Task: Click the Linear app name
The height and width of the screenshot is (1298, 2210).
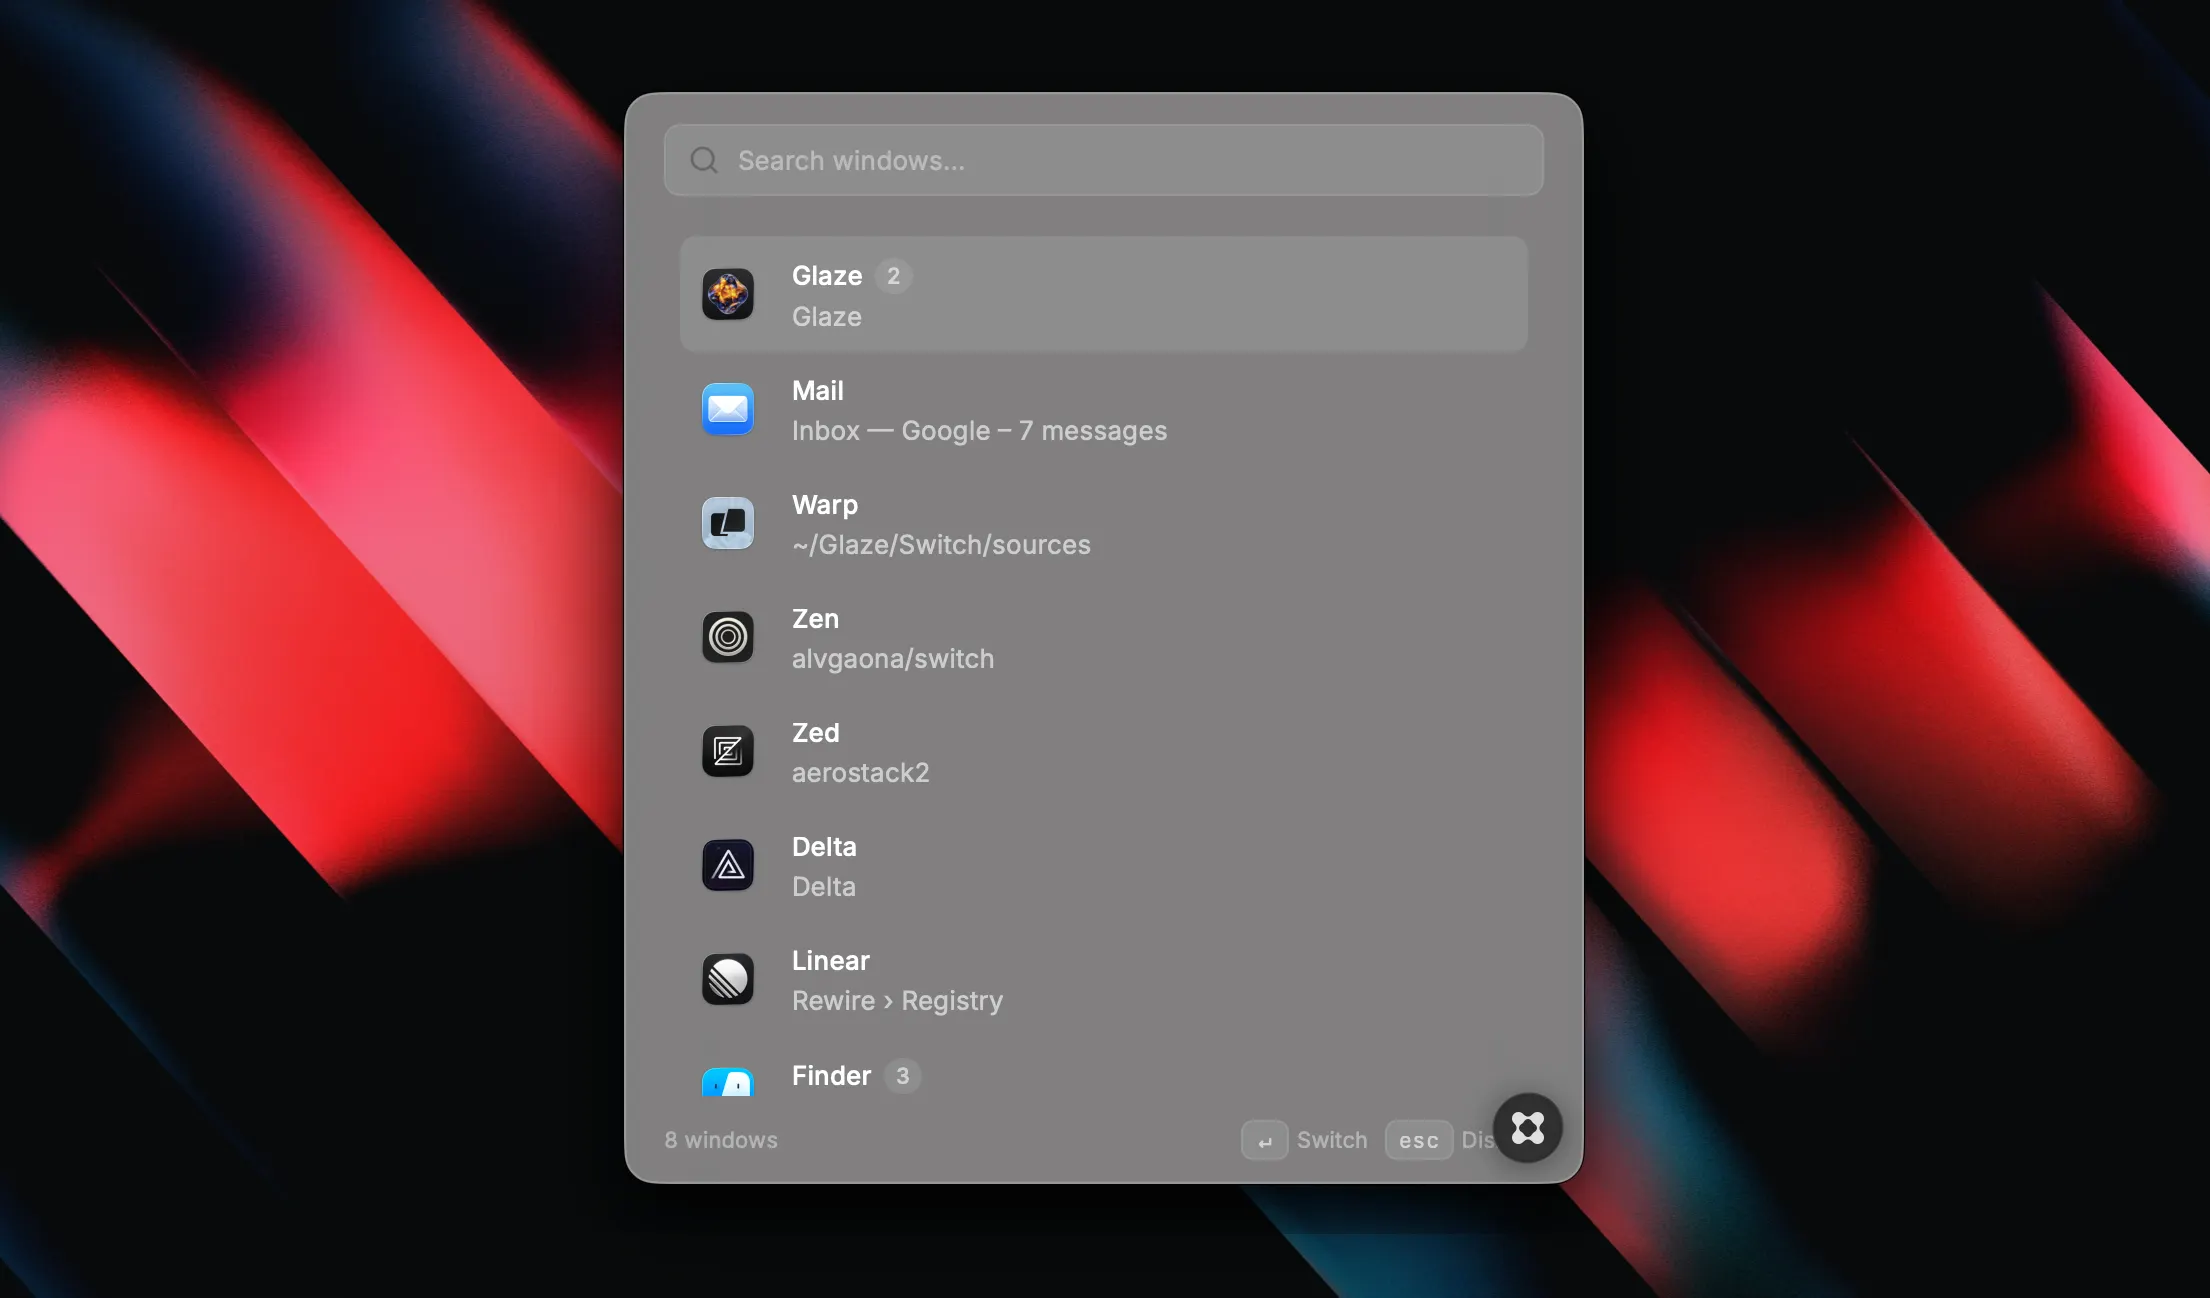Action: 831,961
